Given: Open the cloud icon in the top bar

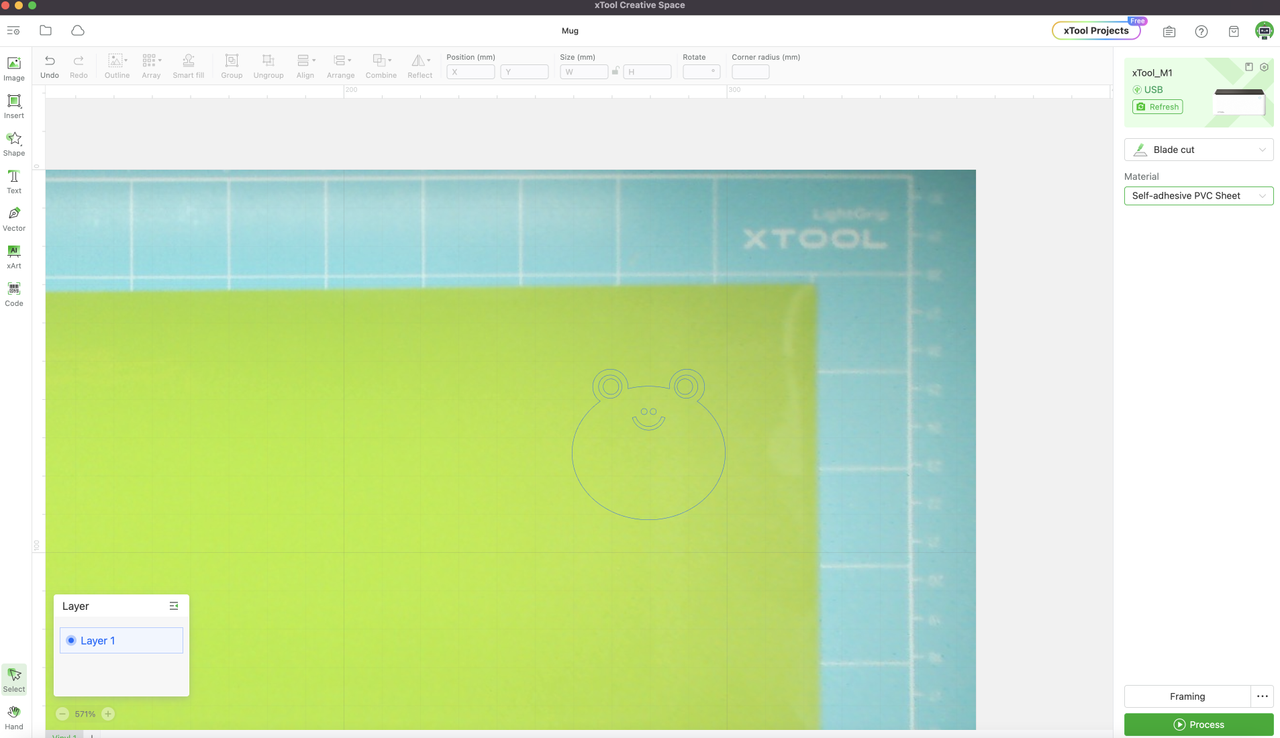Looking at the screenshot, I should tap(78, 31).
